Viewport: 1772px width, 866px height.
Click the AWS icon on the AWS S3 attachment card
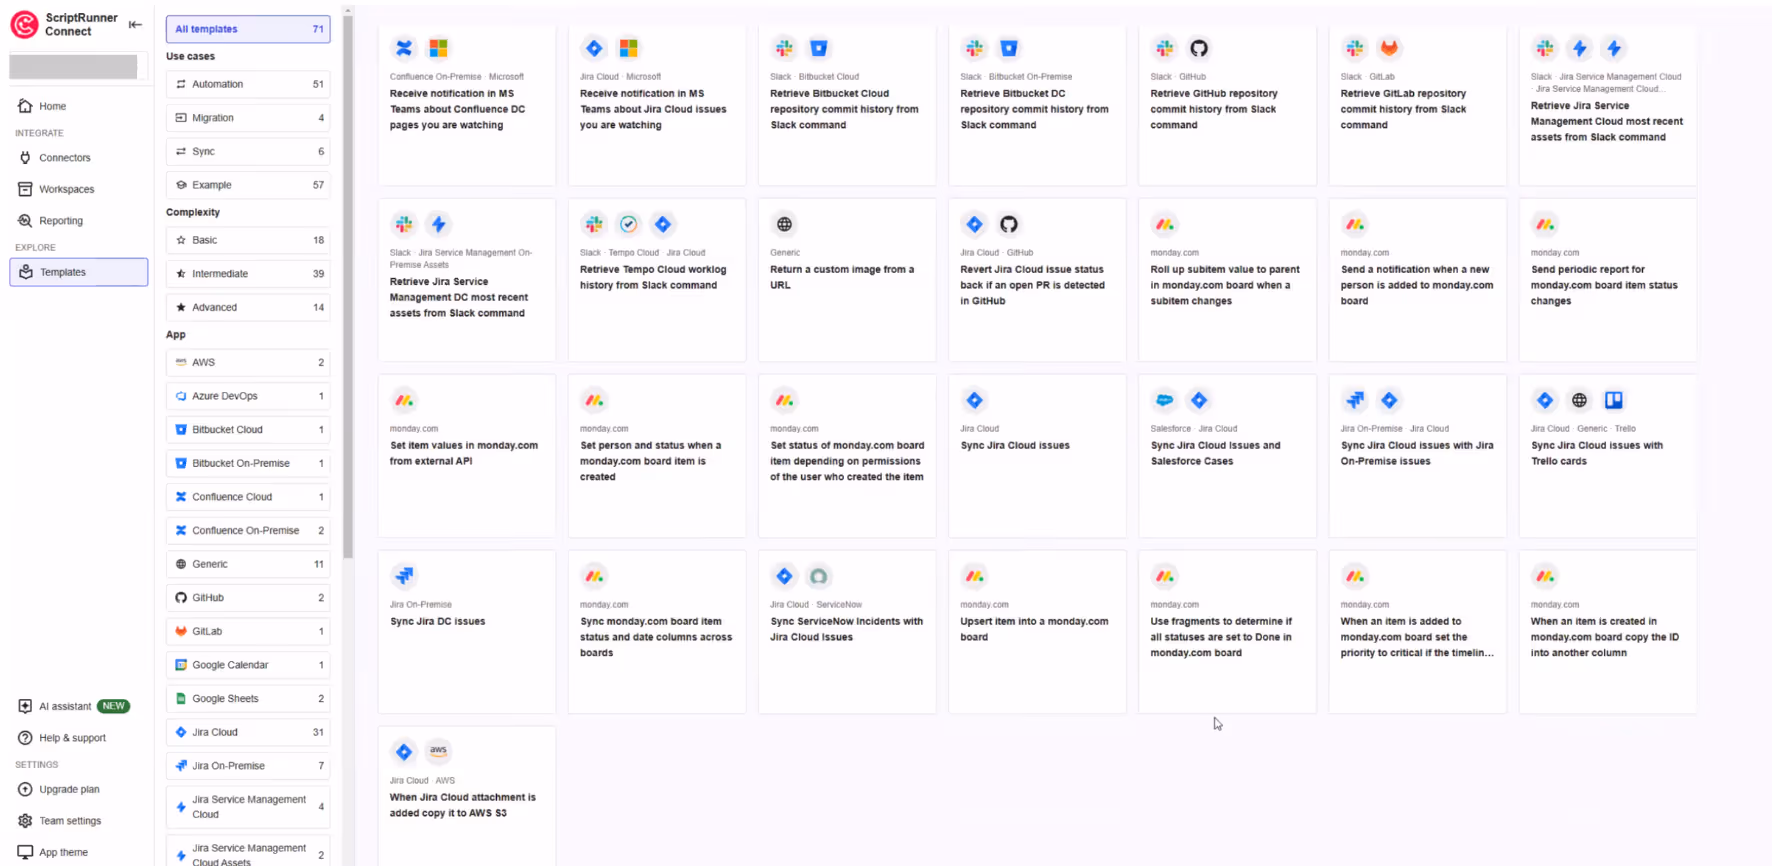[438, 751]
